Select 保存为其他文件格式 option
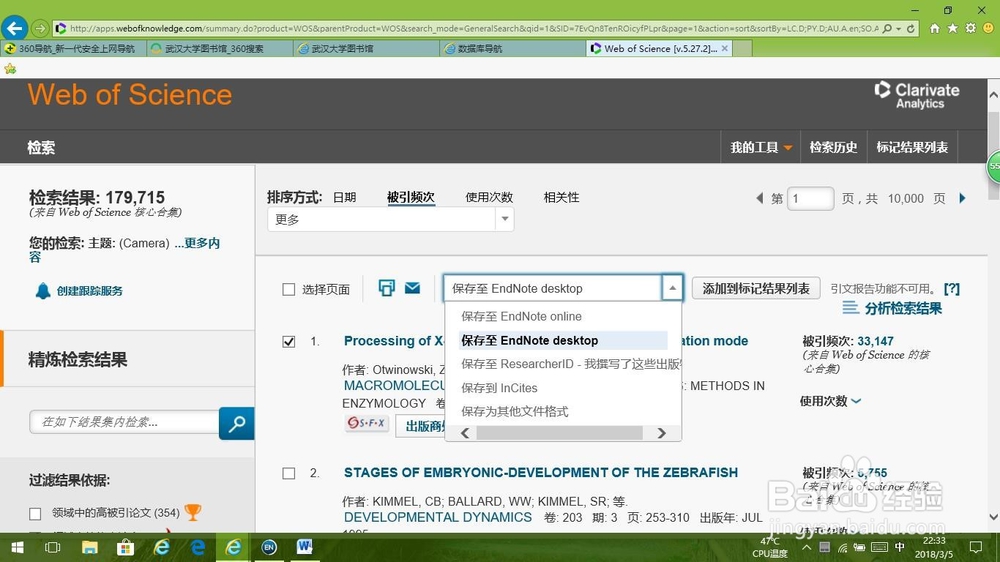Viewport: 1000px width, 562px height. click(x=515, y=411)
